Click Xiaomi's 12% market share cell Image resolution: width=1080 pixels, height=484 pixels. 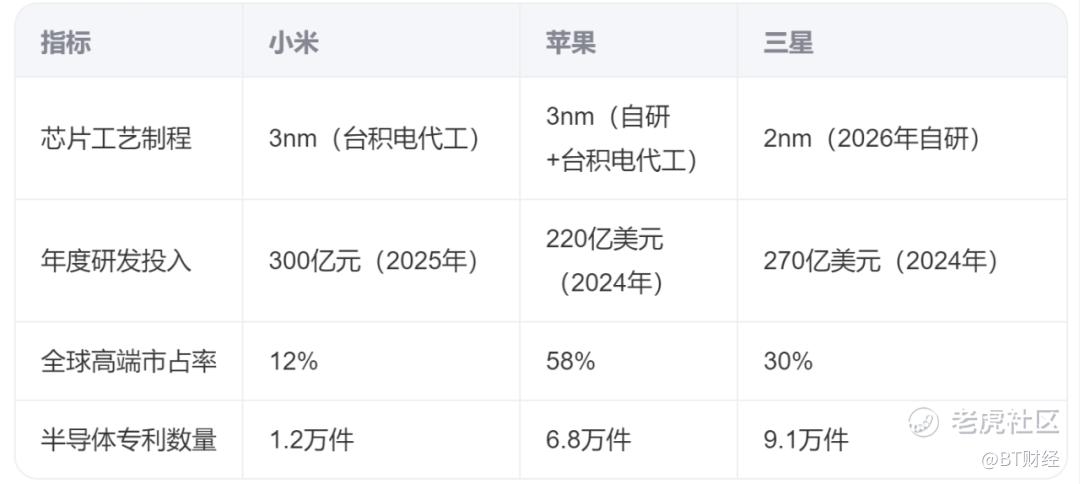[293, 361]
